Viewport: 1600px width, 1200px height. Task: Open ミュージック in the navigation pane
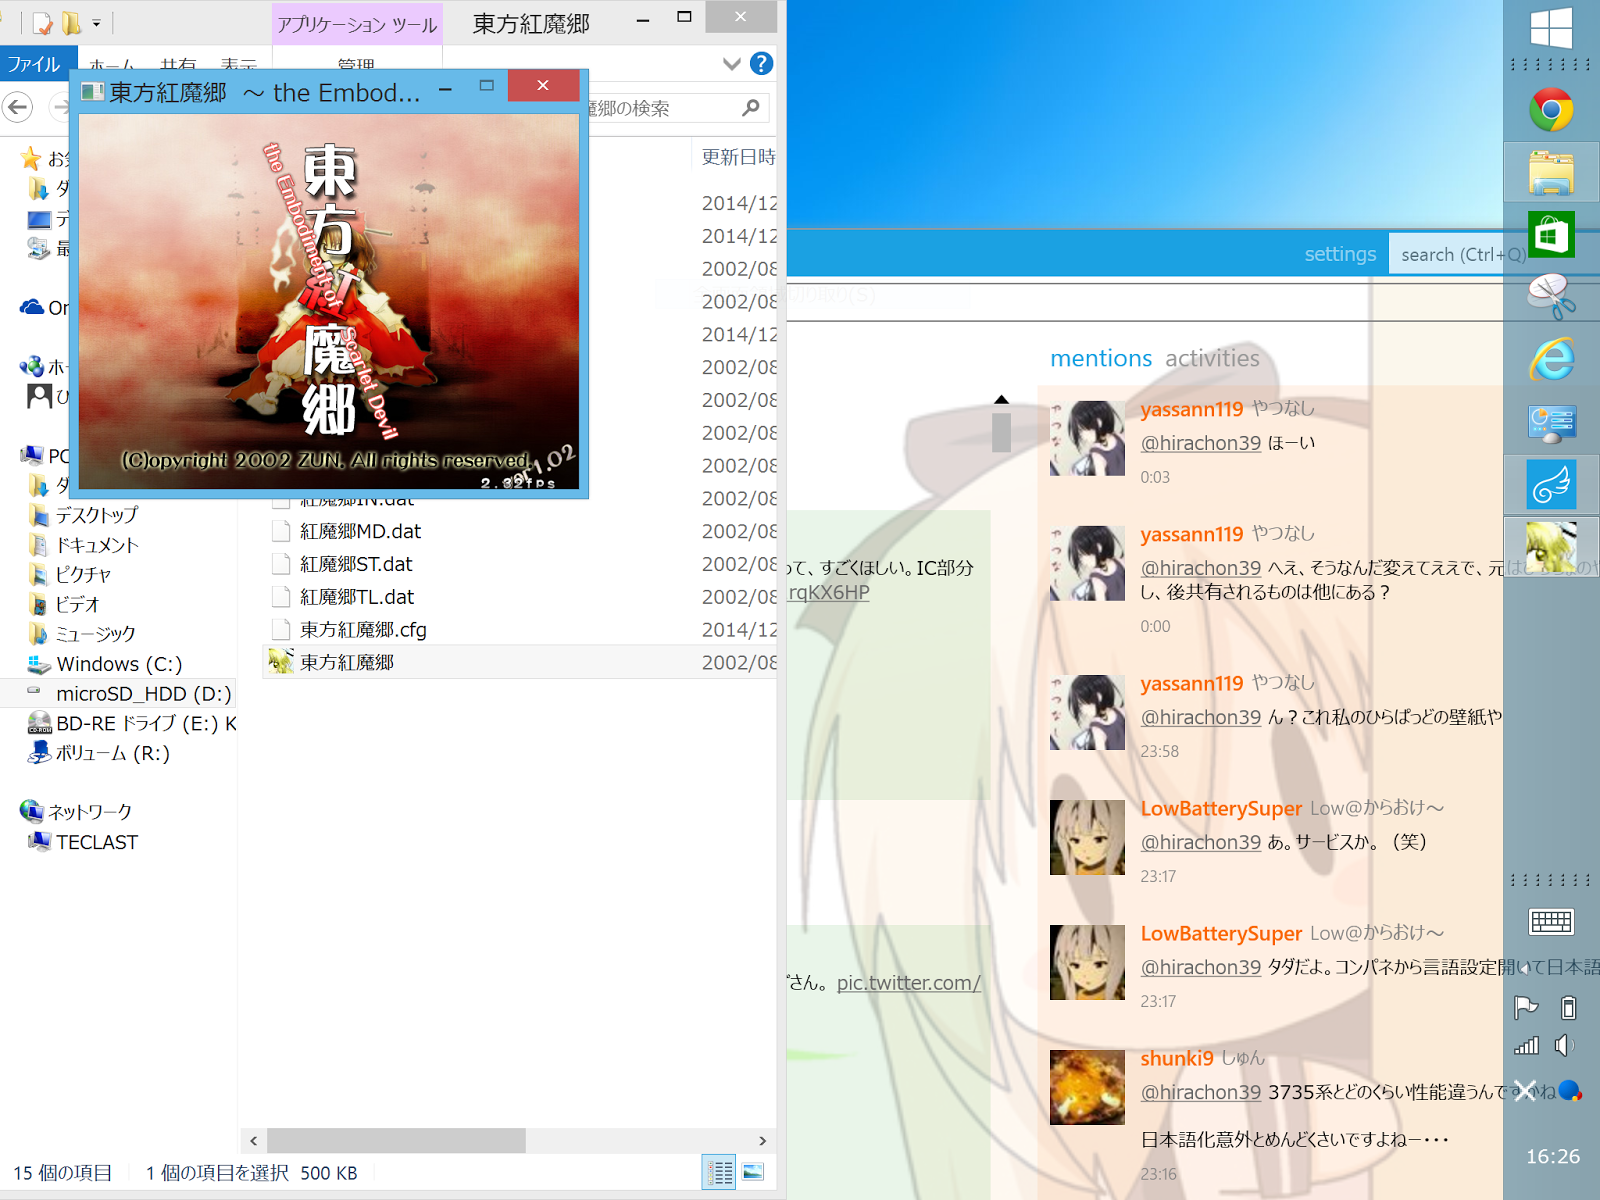pos(95,634)
